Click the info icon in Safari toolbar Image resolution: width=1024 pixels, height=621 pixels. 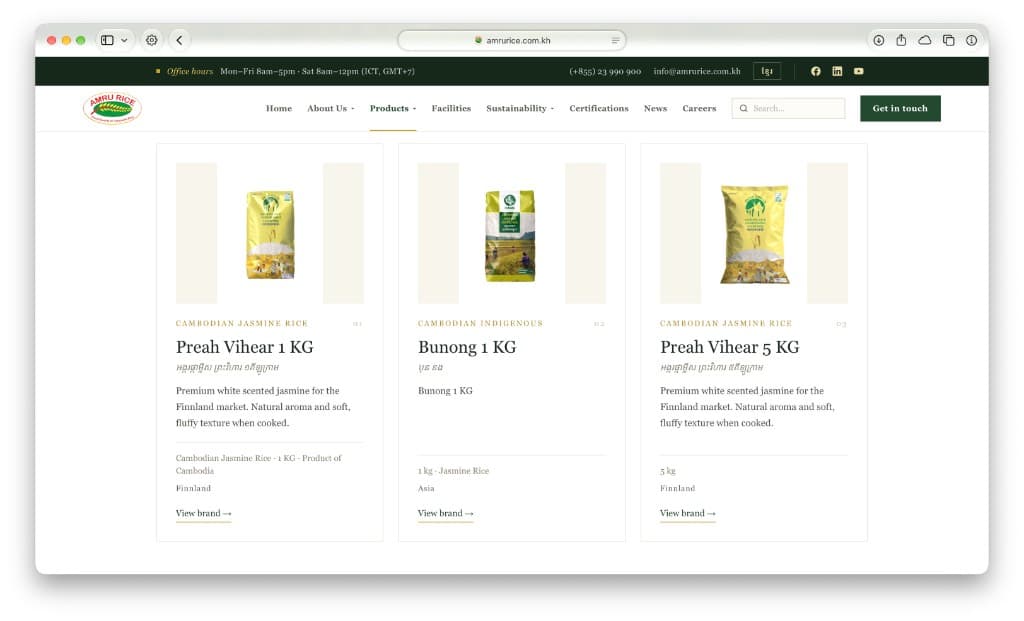point(972,40)
